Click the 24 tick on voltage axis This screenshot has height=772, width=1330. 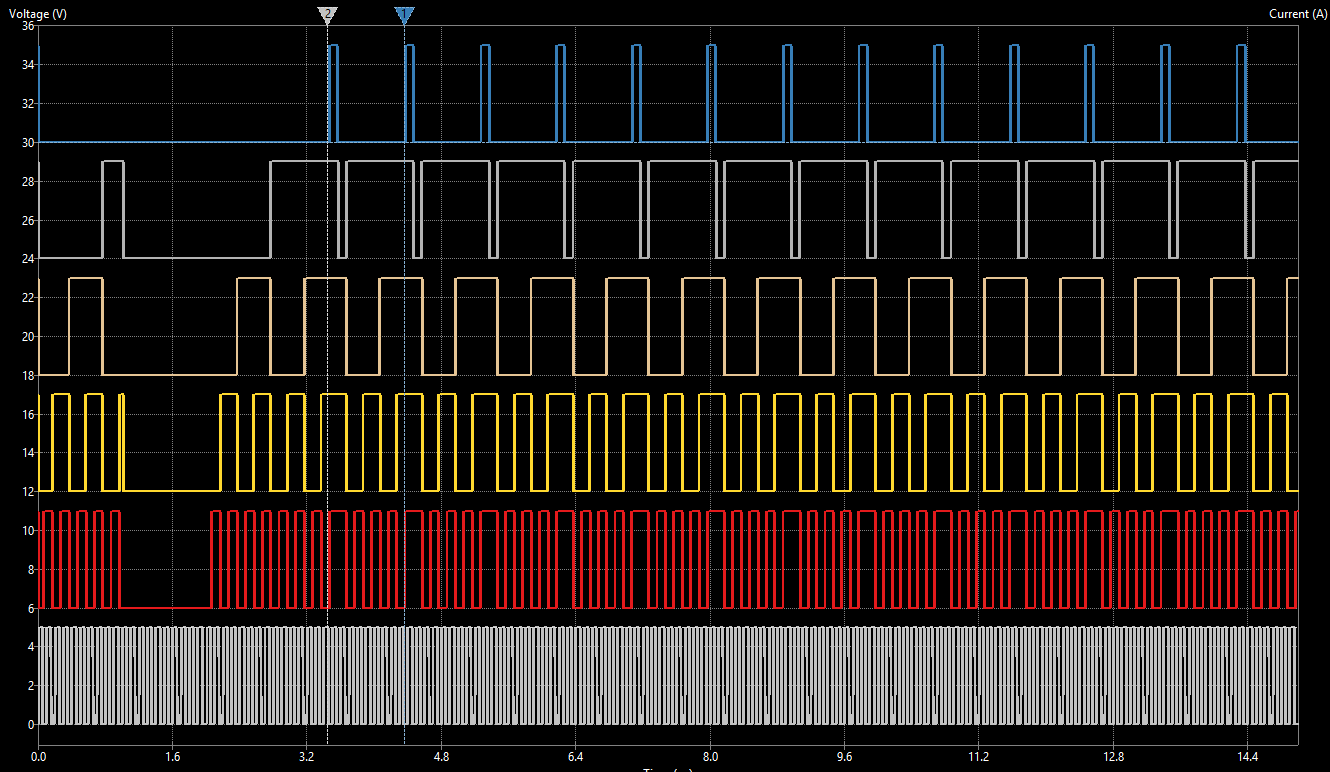point(28,259)
